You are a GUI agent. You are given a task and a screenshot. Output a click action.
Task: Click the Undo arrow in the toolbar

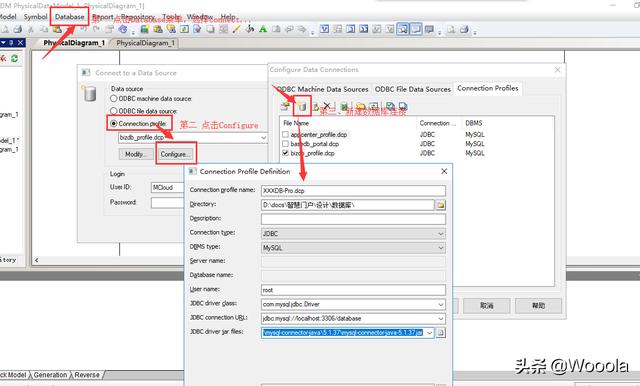tap(84, 29)
